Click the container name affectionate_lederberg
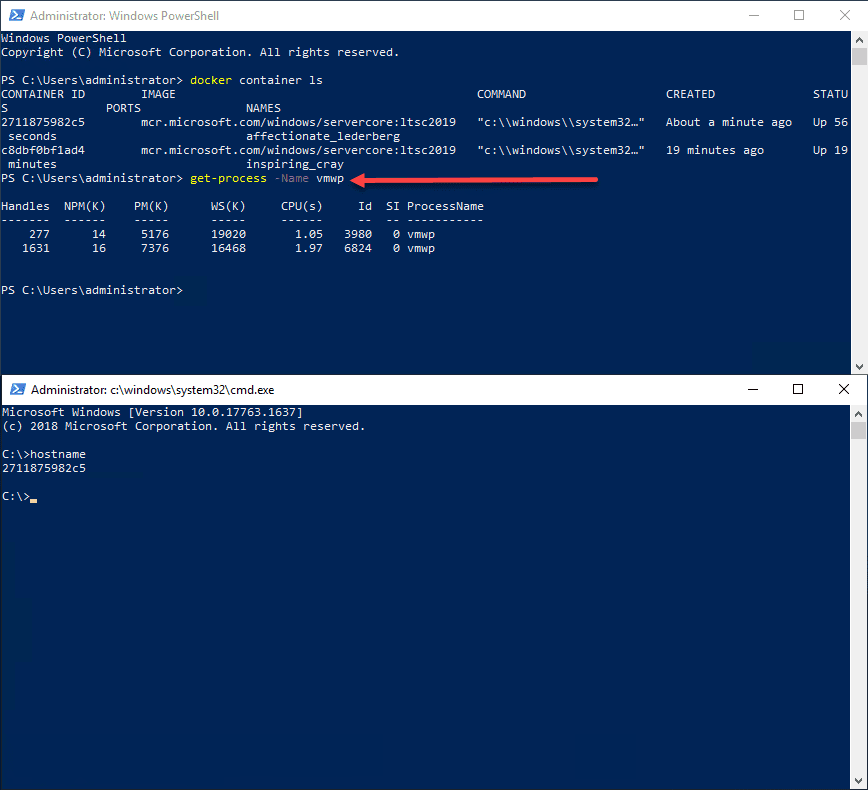 coord(322,136)
